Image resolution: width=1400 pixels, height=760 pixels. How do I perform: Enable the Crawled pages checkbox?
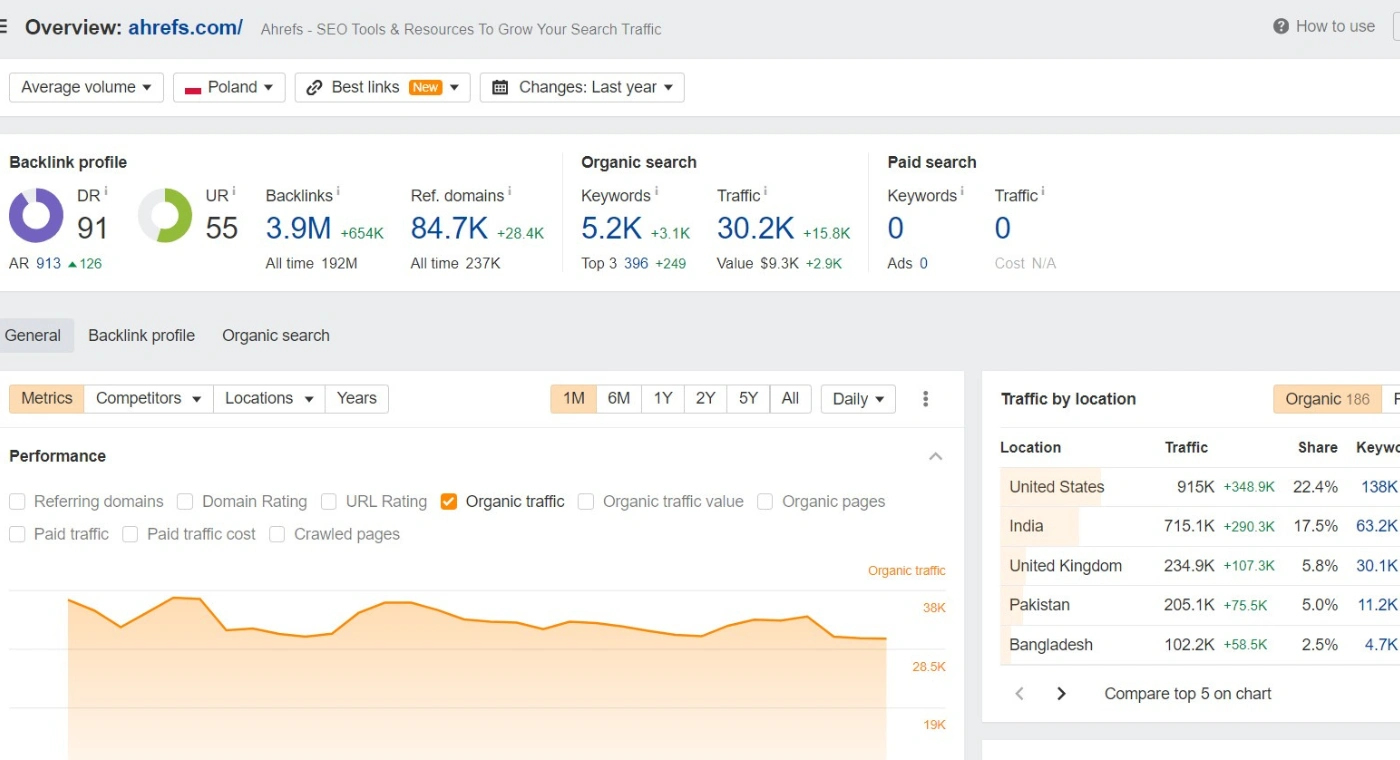(277, 535)
